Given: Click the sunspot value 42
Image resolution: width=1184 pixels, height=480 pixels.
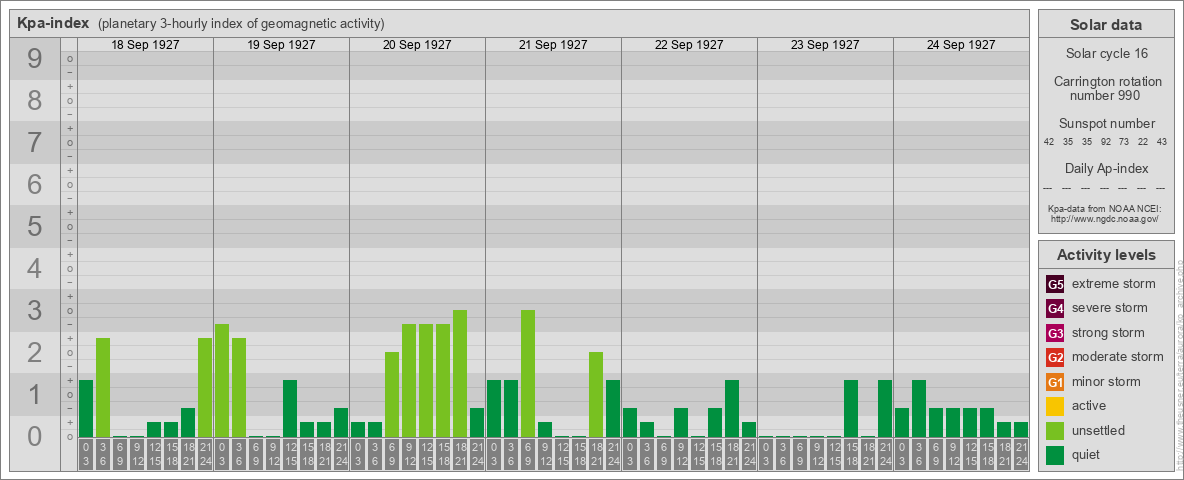Looking at the screenshot, I should (x=1049, y=142).
